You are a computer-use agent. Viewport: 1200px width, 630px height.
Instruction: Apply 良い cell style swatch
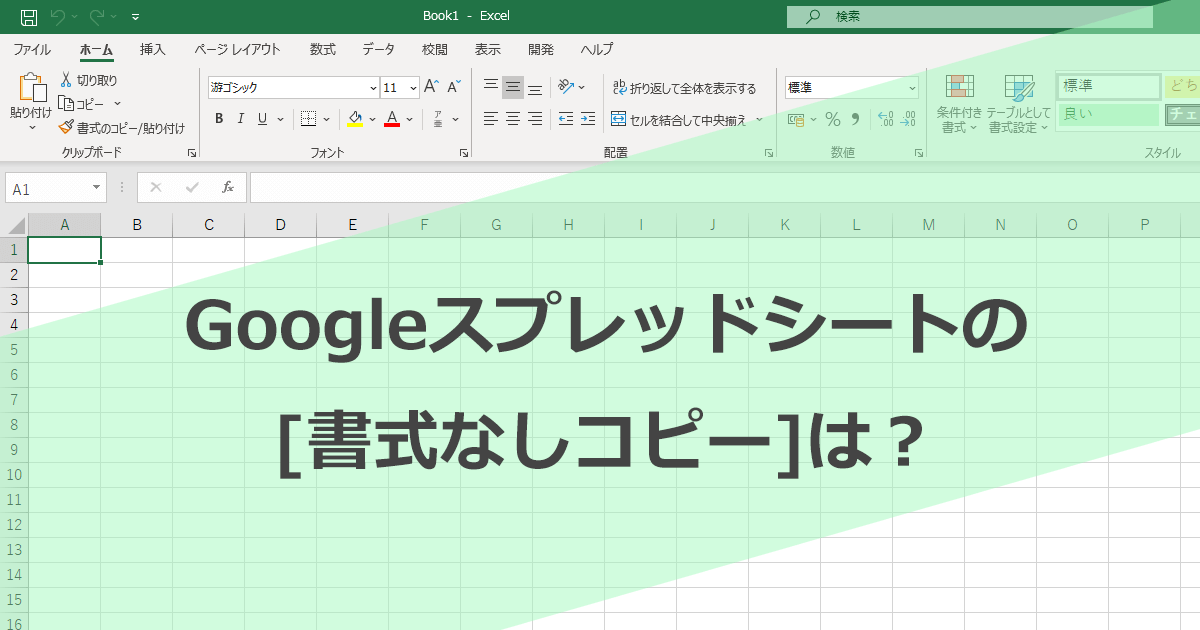[x=1109, y=114]
